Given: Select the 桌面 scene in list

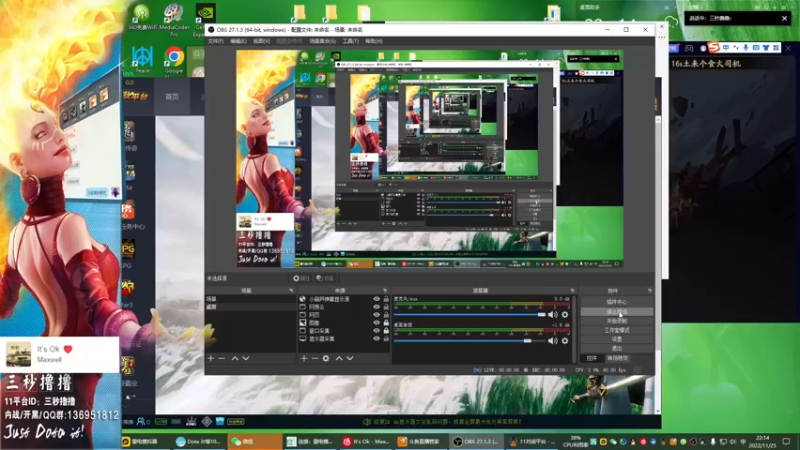Looking at the screenshot, I should [250, 307].
